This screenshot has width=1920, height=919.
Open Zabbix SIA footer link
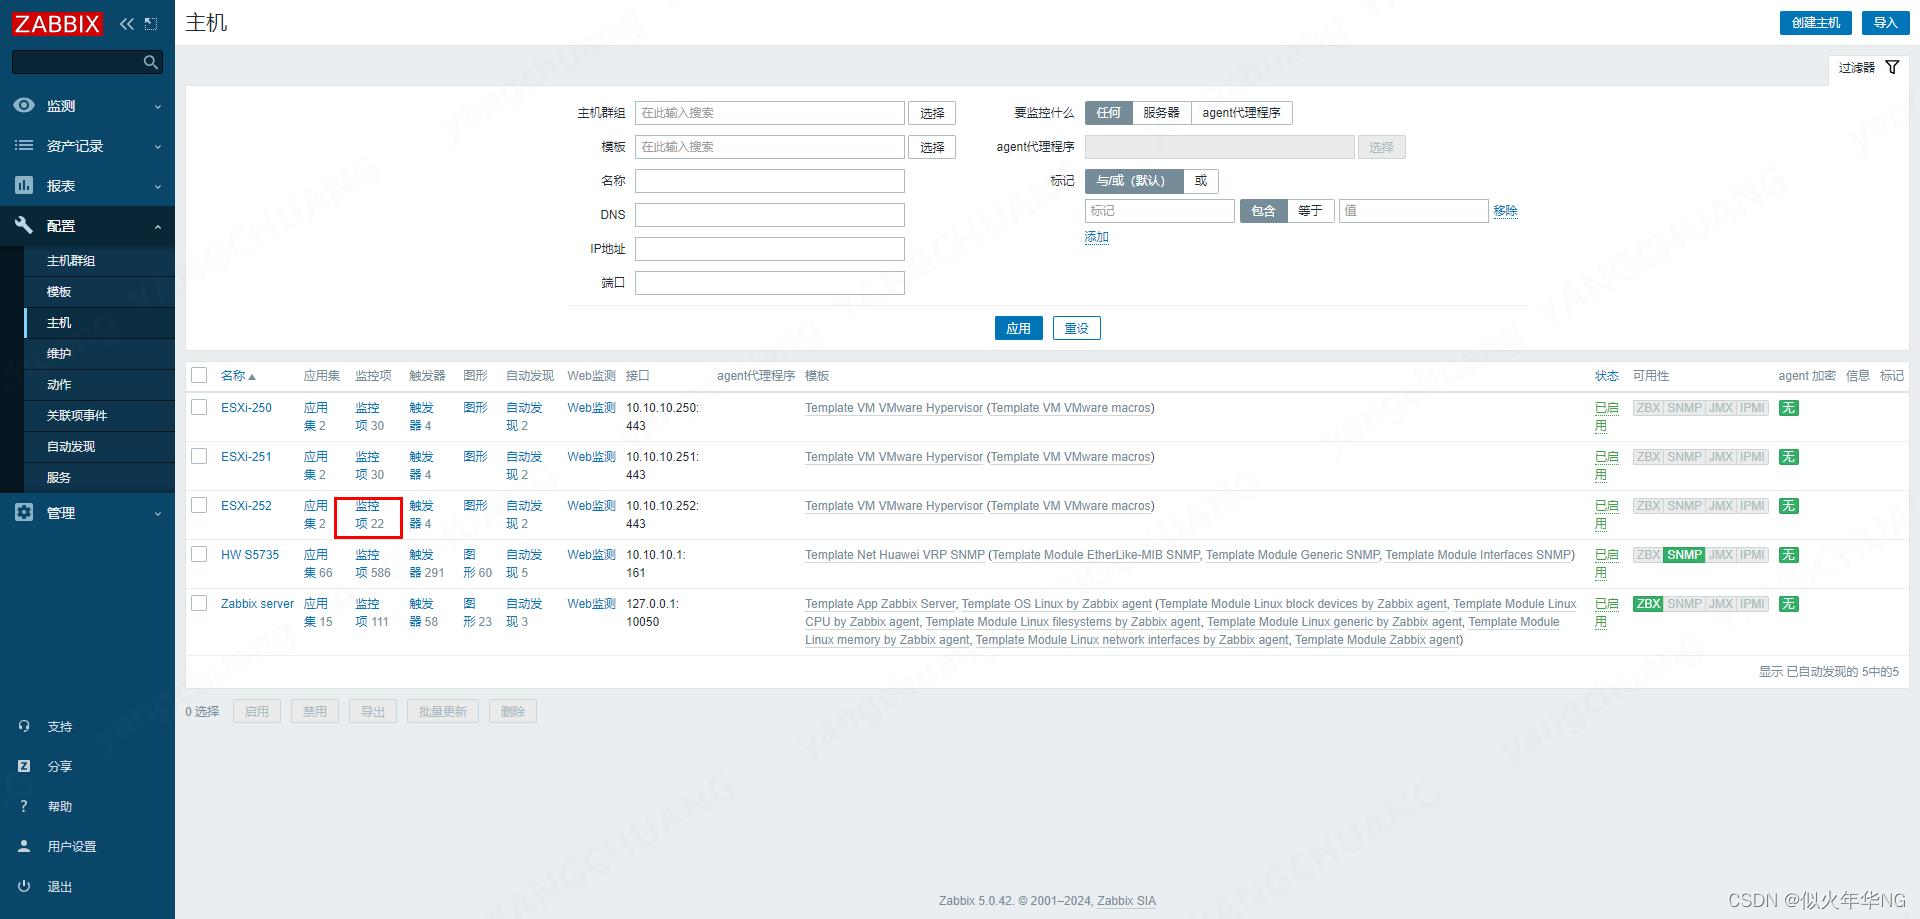pyautogui.click(x=1126, y=901)
